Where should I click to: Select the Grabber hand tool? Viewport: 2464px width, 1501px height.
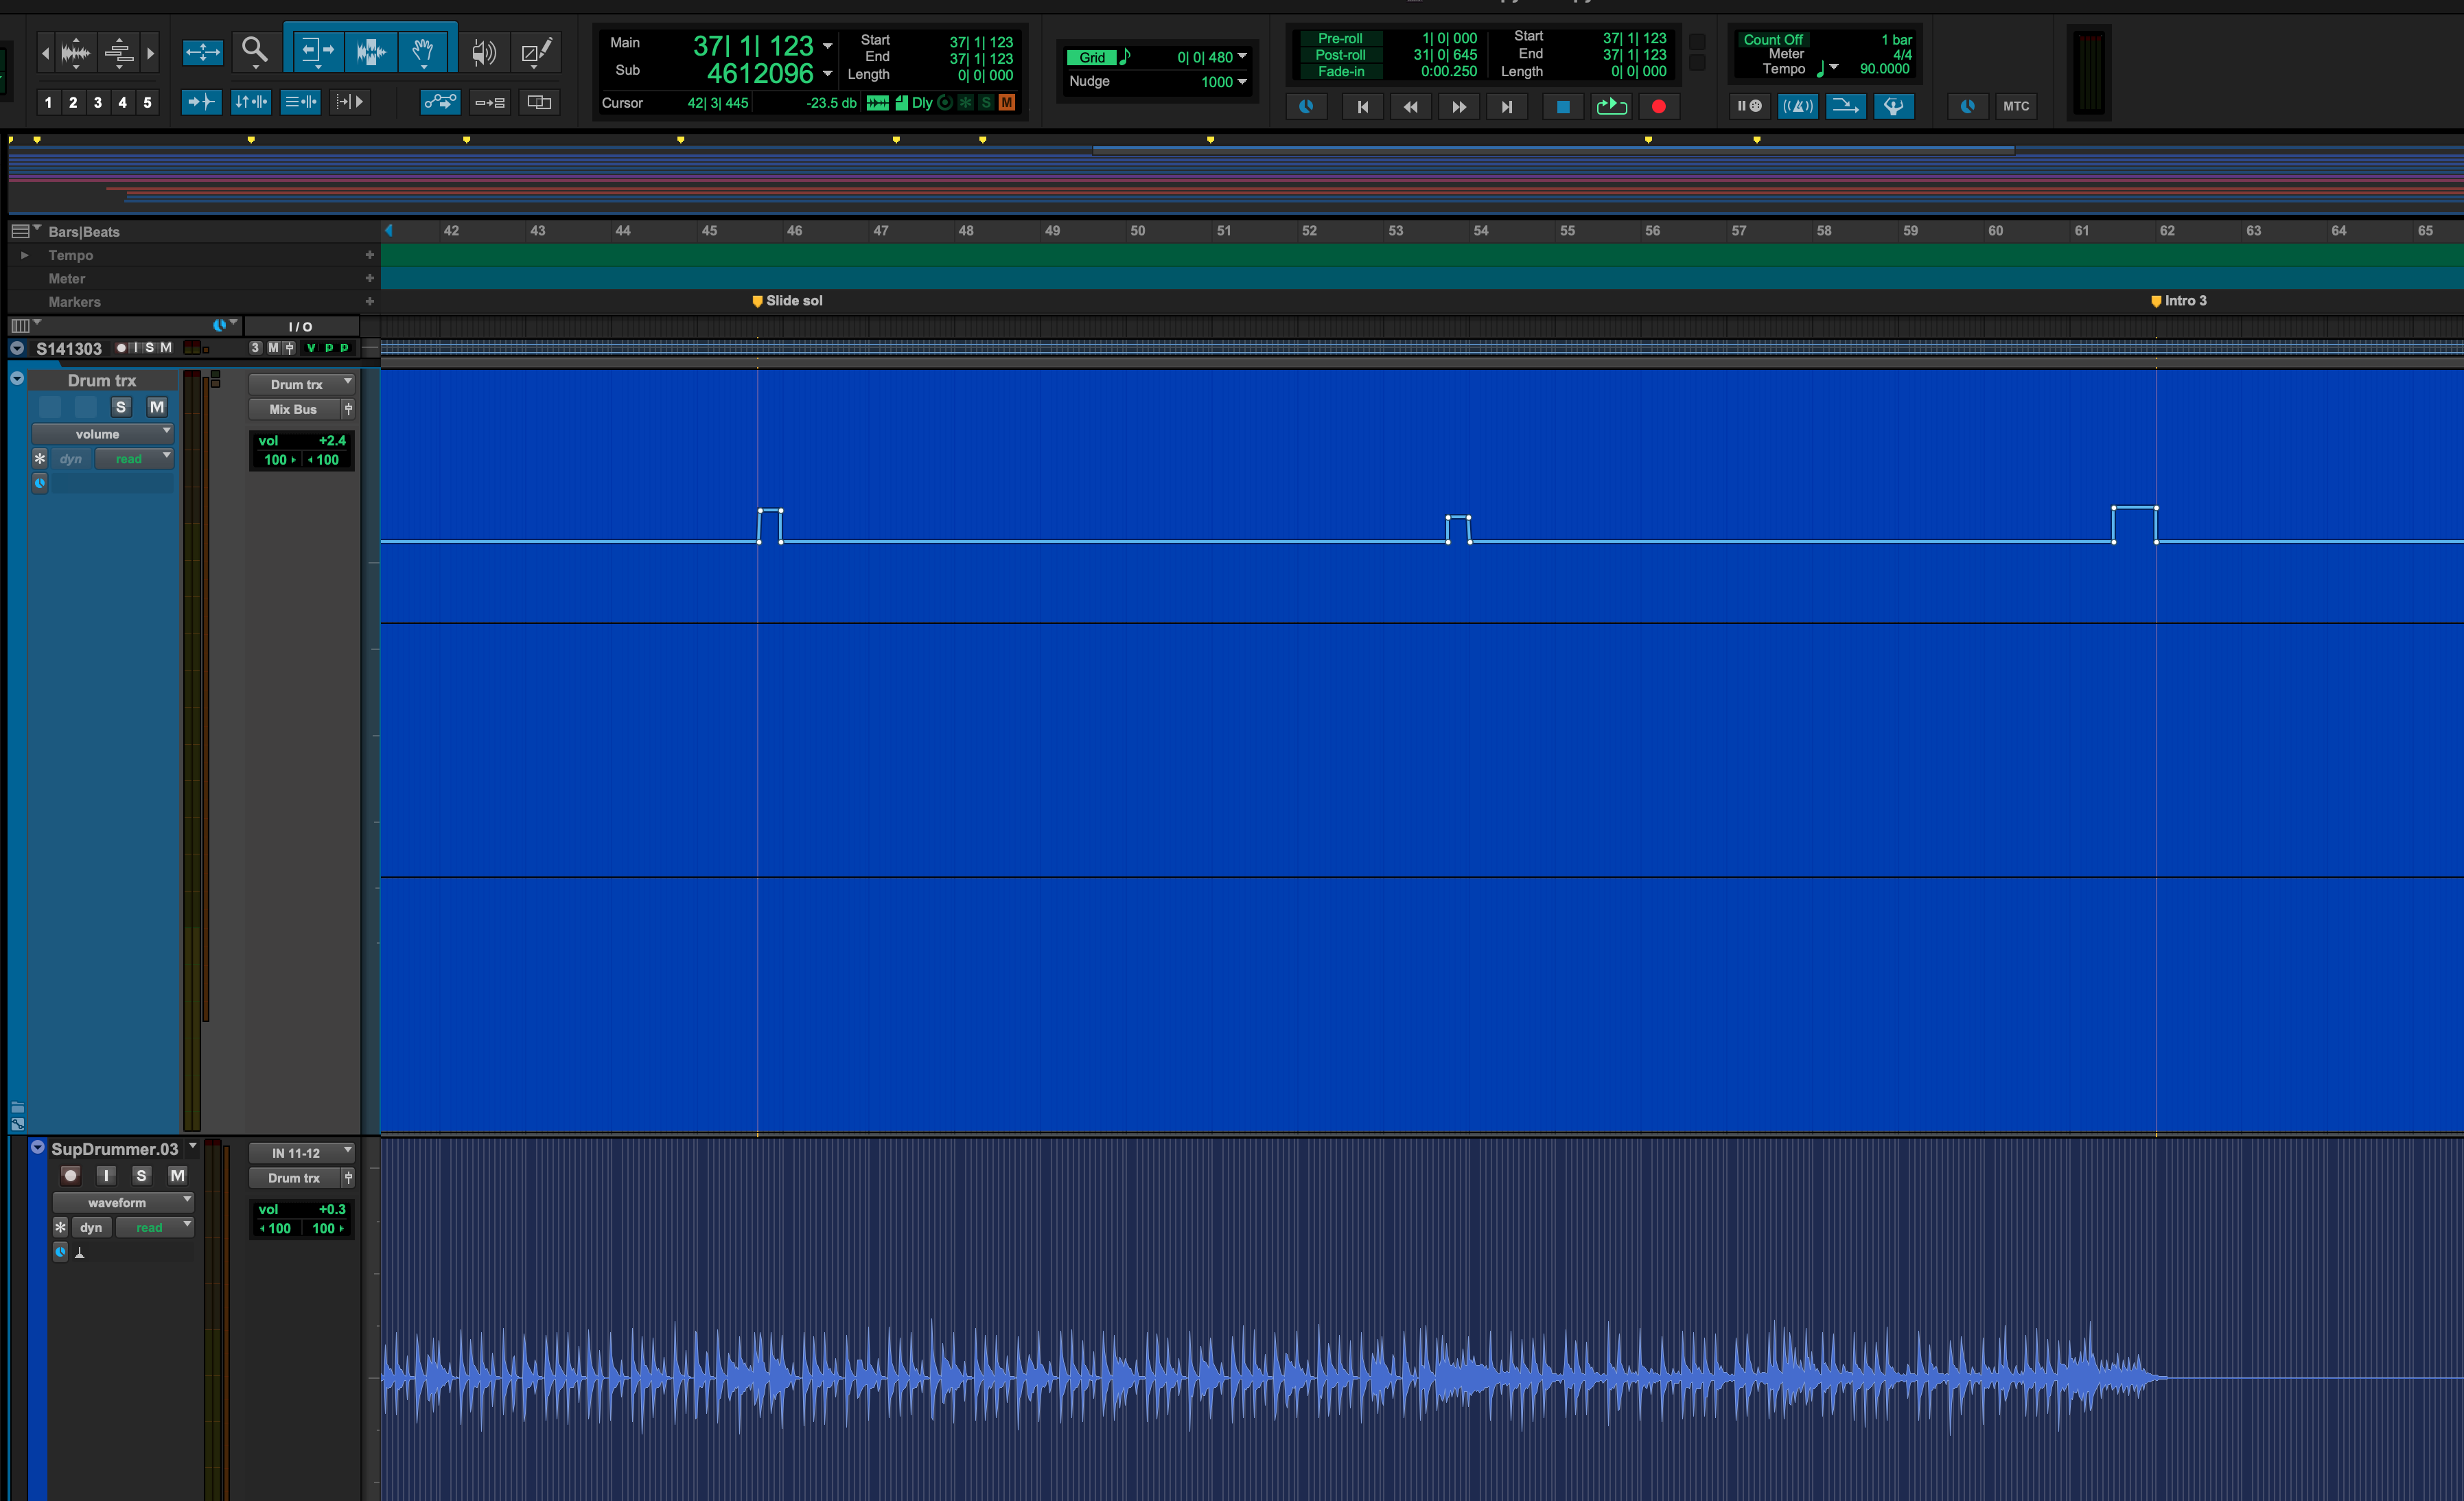click(x=423, y=50)
